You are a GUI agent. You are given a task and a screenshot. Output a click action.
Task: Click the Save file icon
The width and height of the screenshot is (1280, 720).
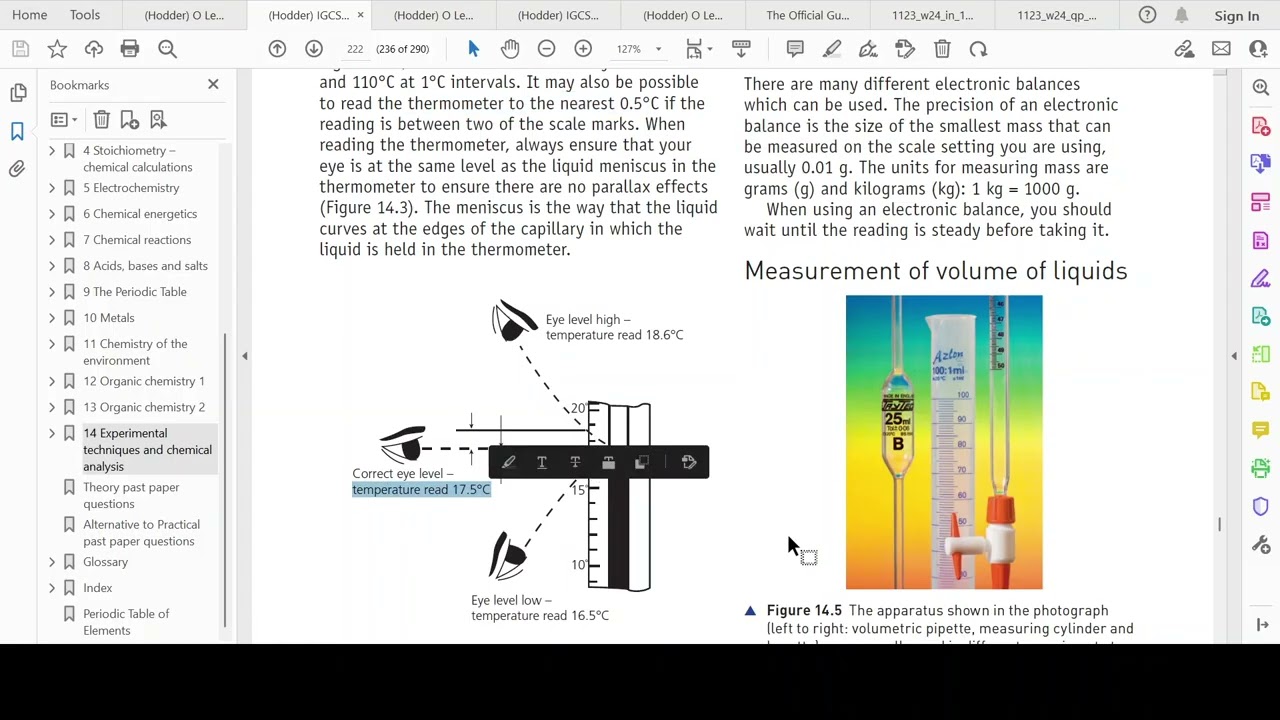coord(20,49)
